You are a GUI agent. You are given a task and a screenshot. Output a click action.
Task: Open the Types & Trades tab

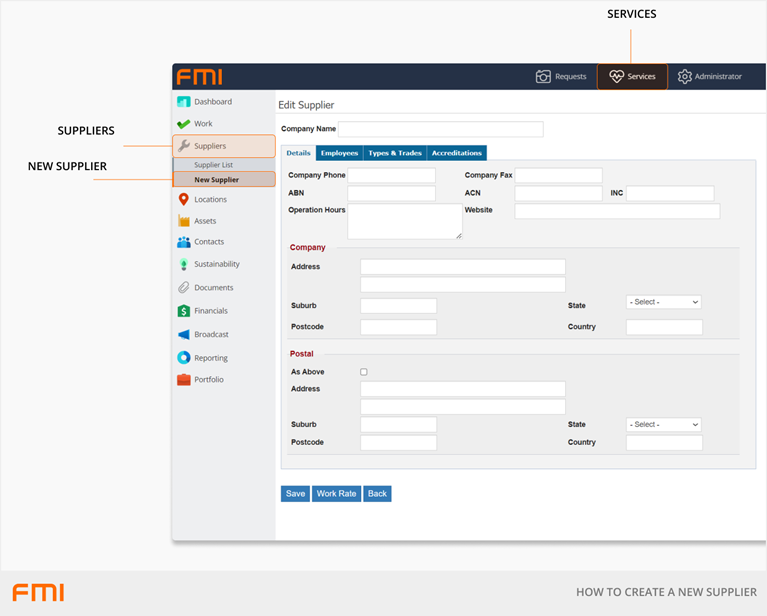point(395,153)
